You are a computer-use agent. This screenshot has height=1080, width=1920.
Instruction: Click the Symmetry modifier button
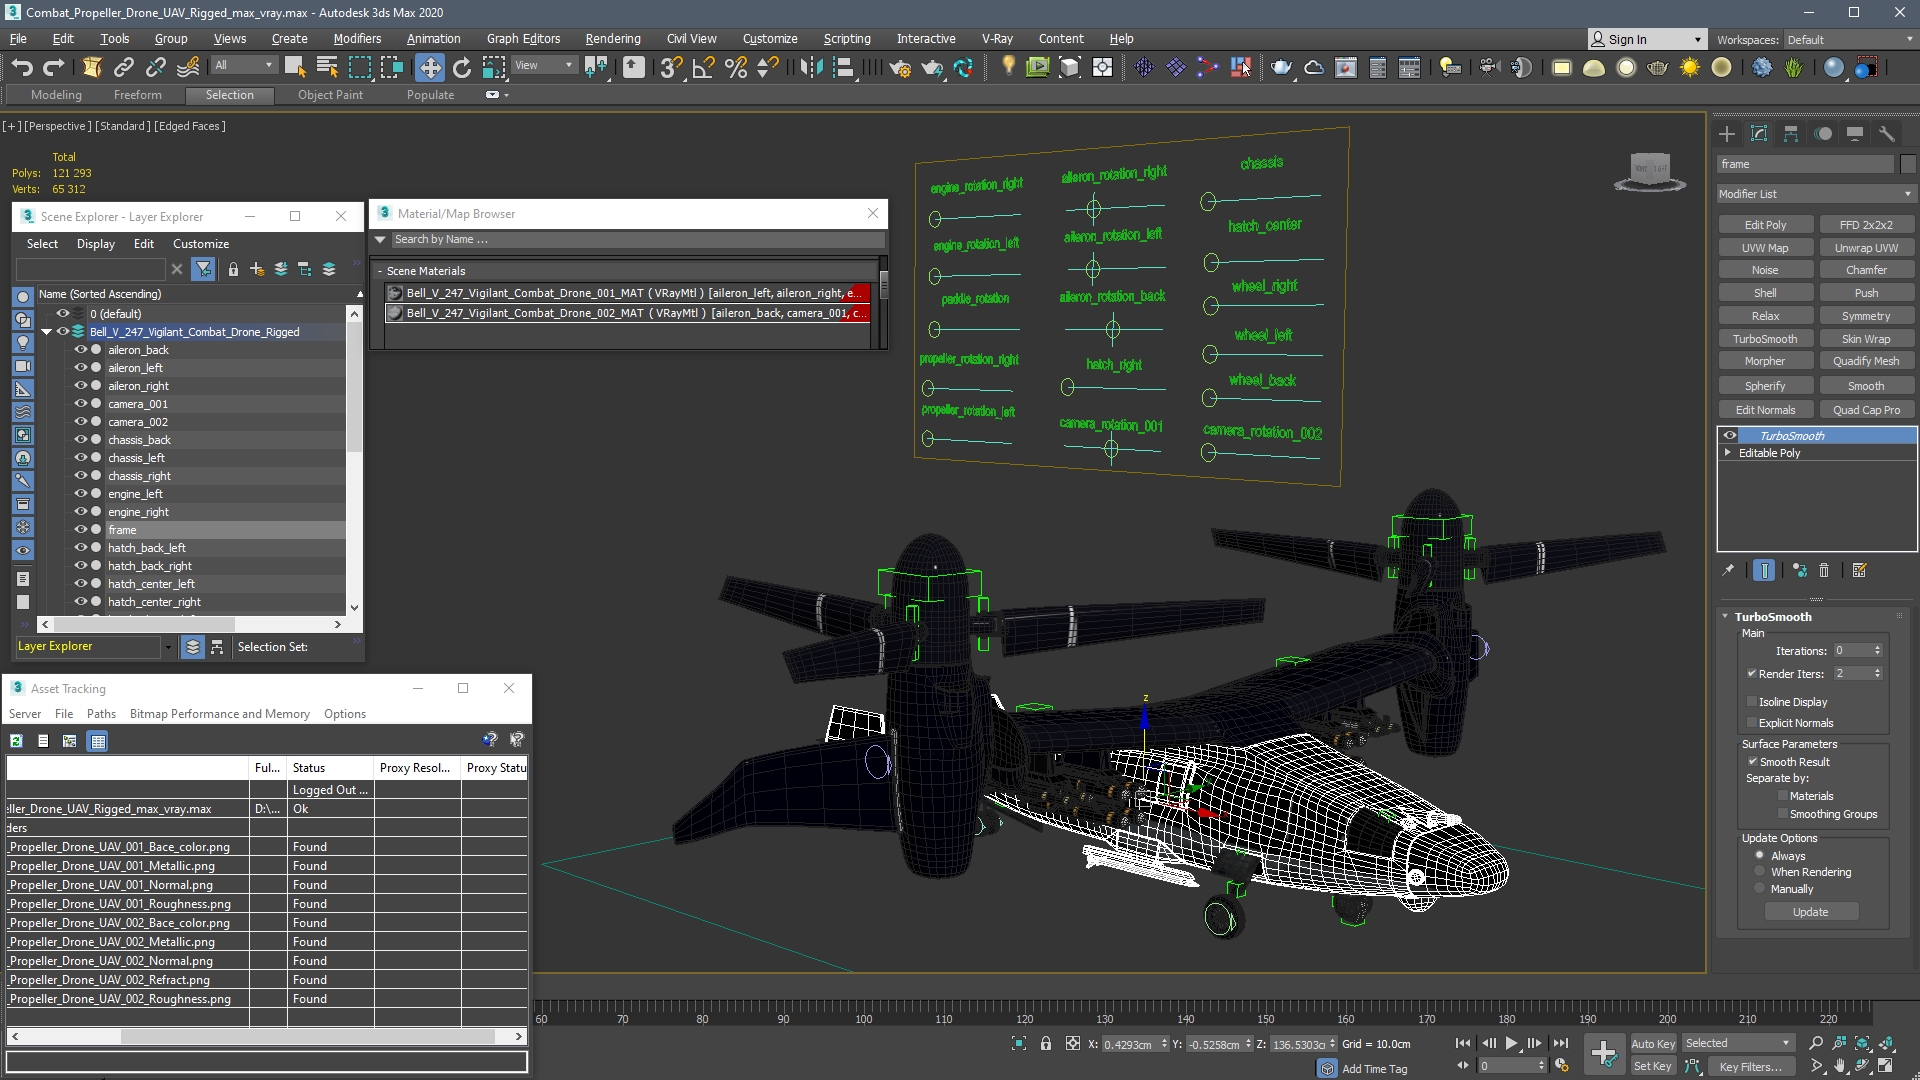point(1866,316)
